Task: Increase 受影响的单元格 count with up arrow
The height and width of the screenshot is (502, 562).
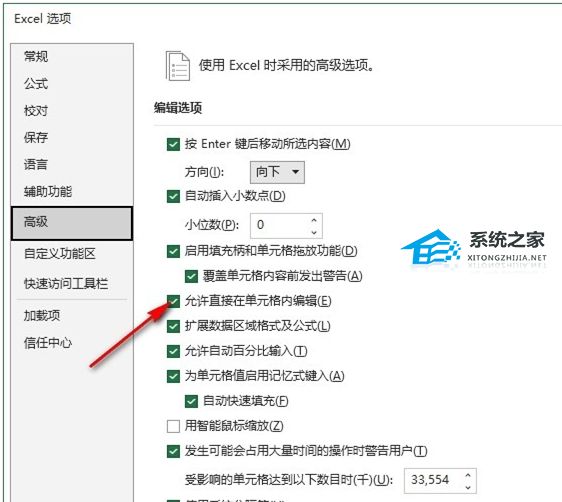Action: (468, 475)
